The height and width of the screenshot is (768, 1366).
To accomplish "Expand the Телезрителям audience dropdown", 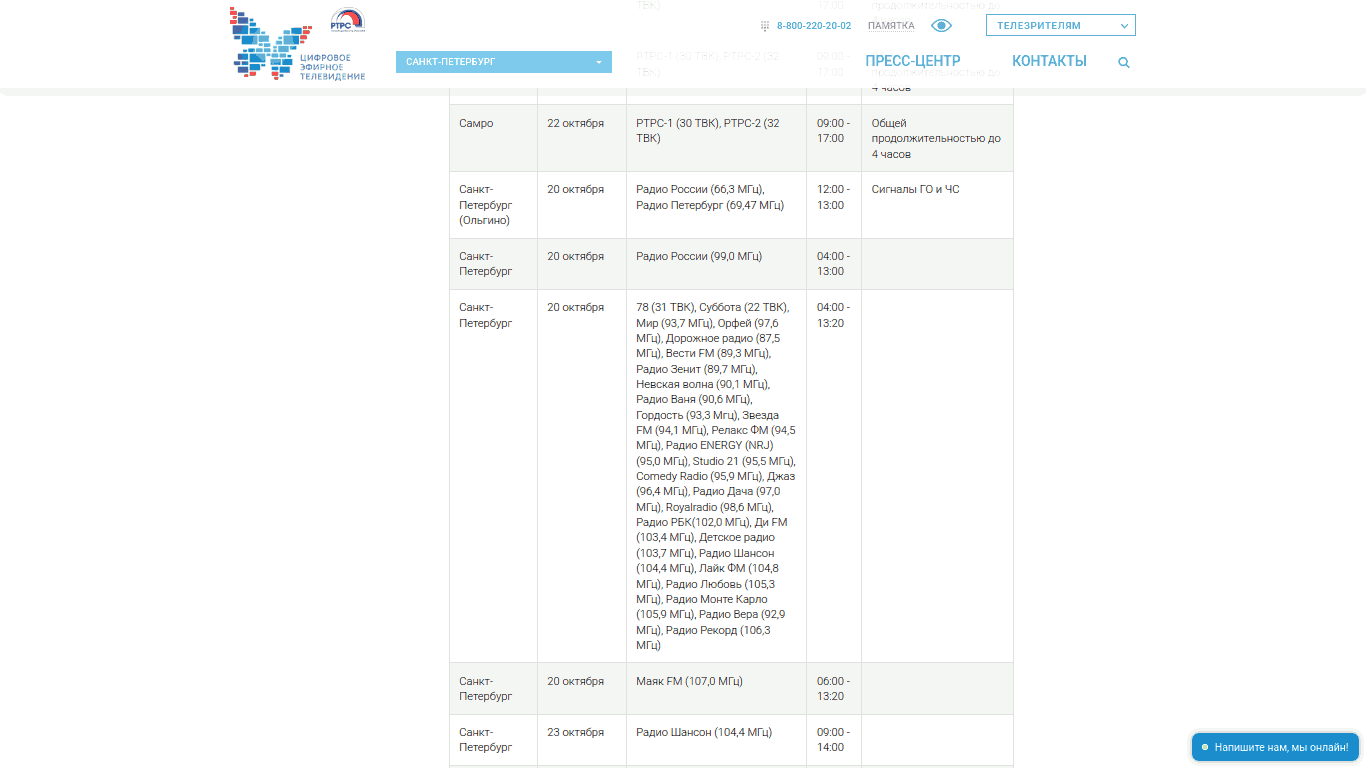I will click(1061, 25).
